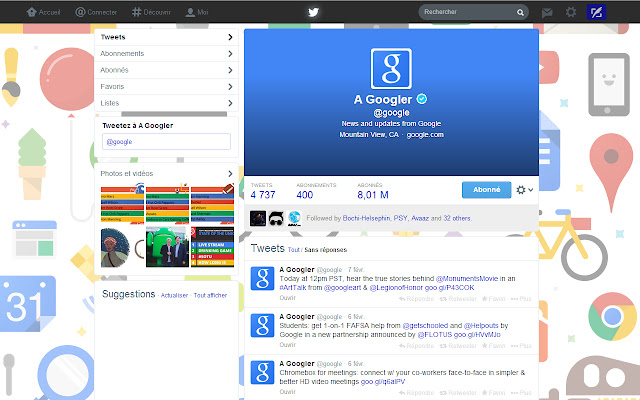Click the chevron next to Listes
The width and height of the screenshot is (640, 400).
[x=230, y=103]
